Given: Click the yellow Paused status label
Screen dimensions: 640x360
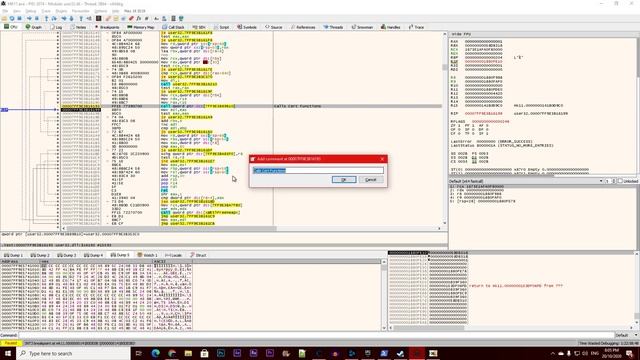Looking at the screenshot, I should point(11,343).
